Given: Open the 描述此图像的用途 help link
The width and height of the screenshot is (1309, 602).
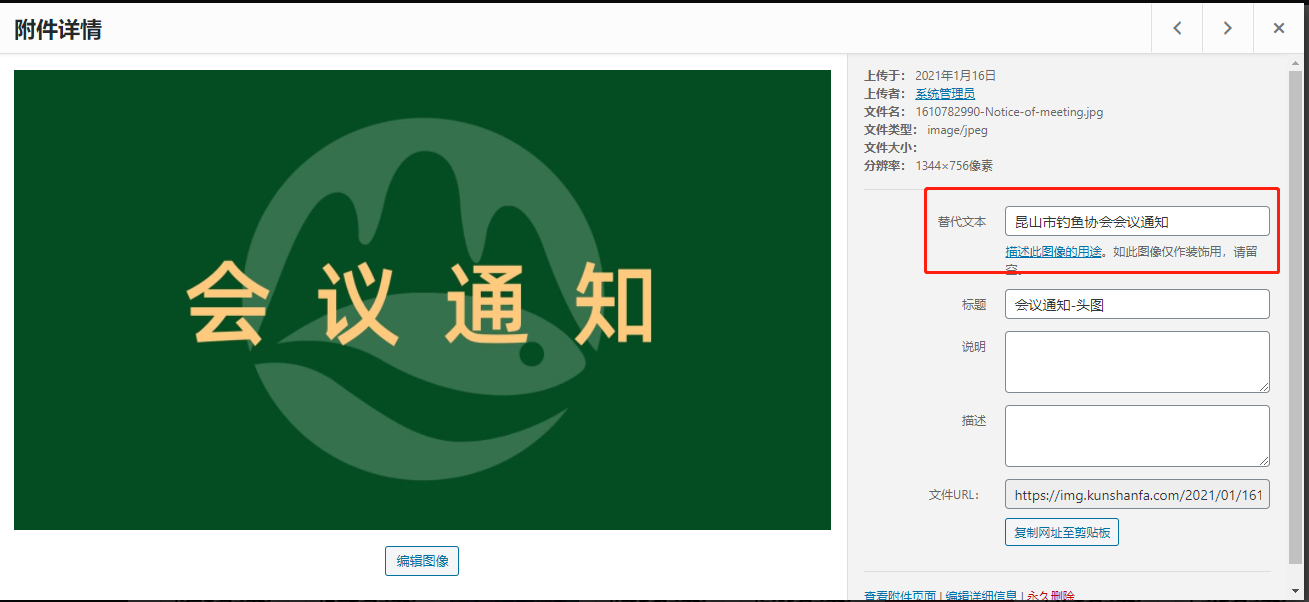Looking at the screenshot, I should click(1054, 252).
